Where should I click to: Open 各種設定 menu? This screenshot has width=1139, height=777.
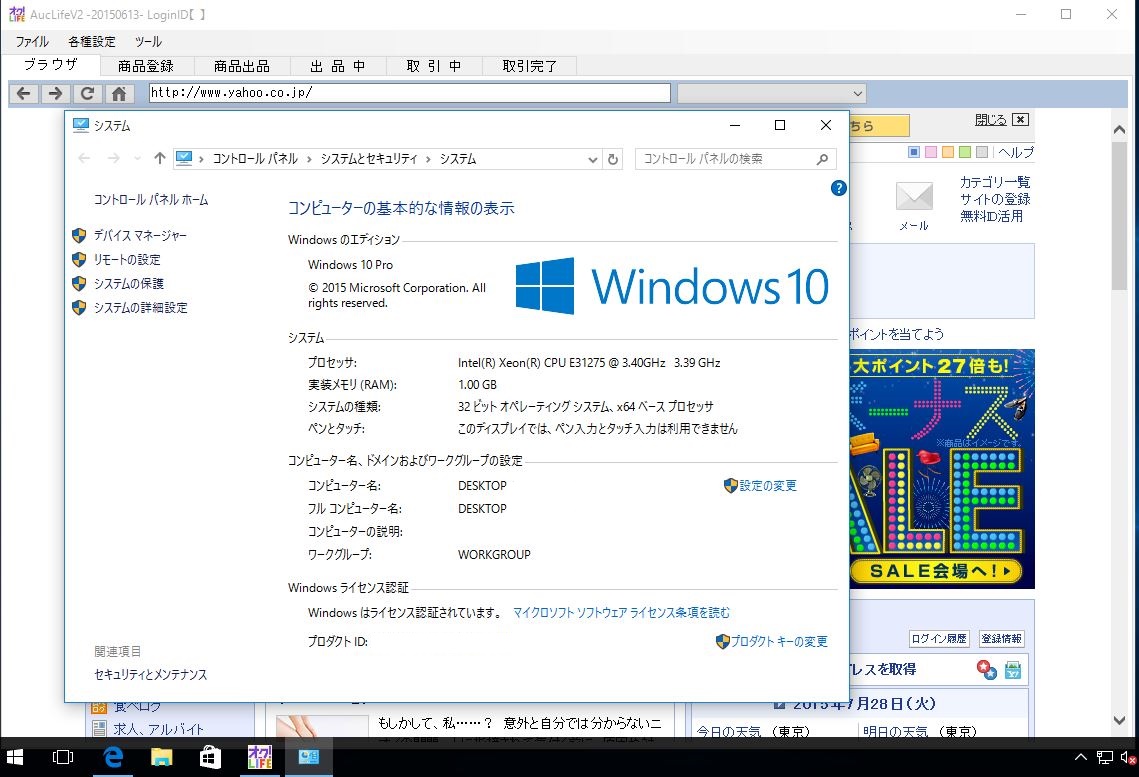pyautogui.click(x=92, y=41)
